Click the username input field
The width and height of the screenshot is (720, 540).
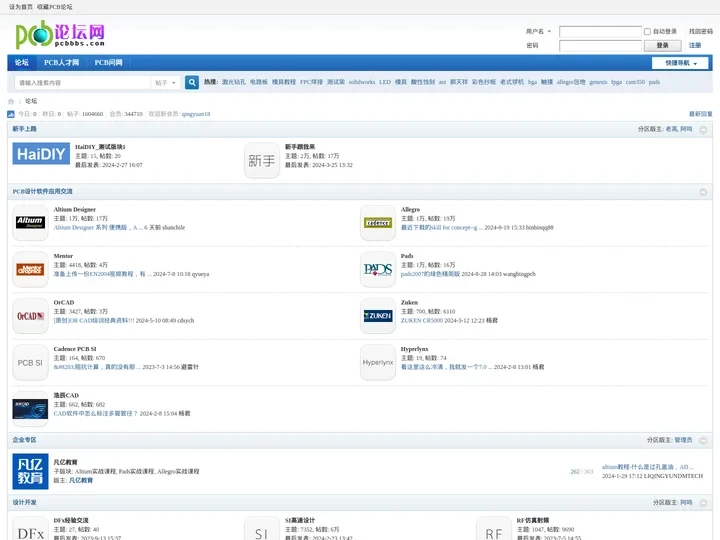(x=600, y=31)
